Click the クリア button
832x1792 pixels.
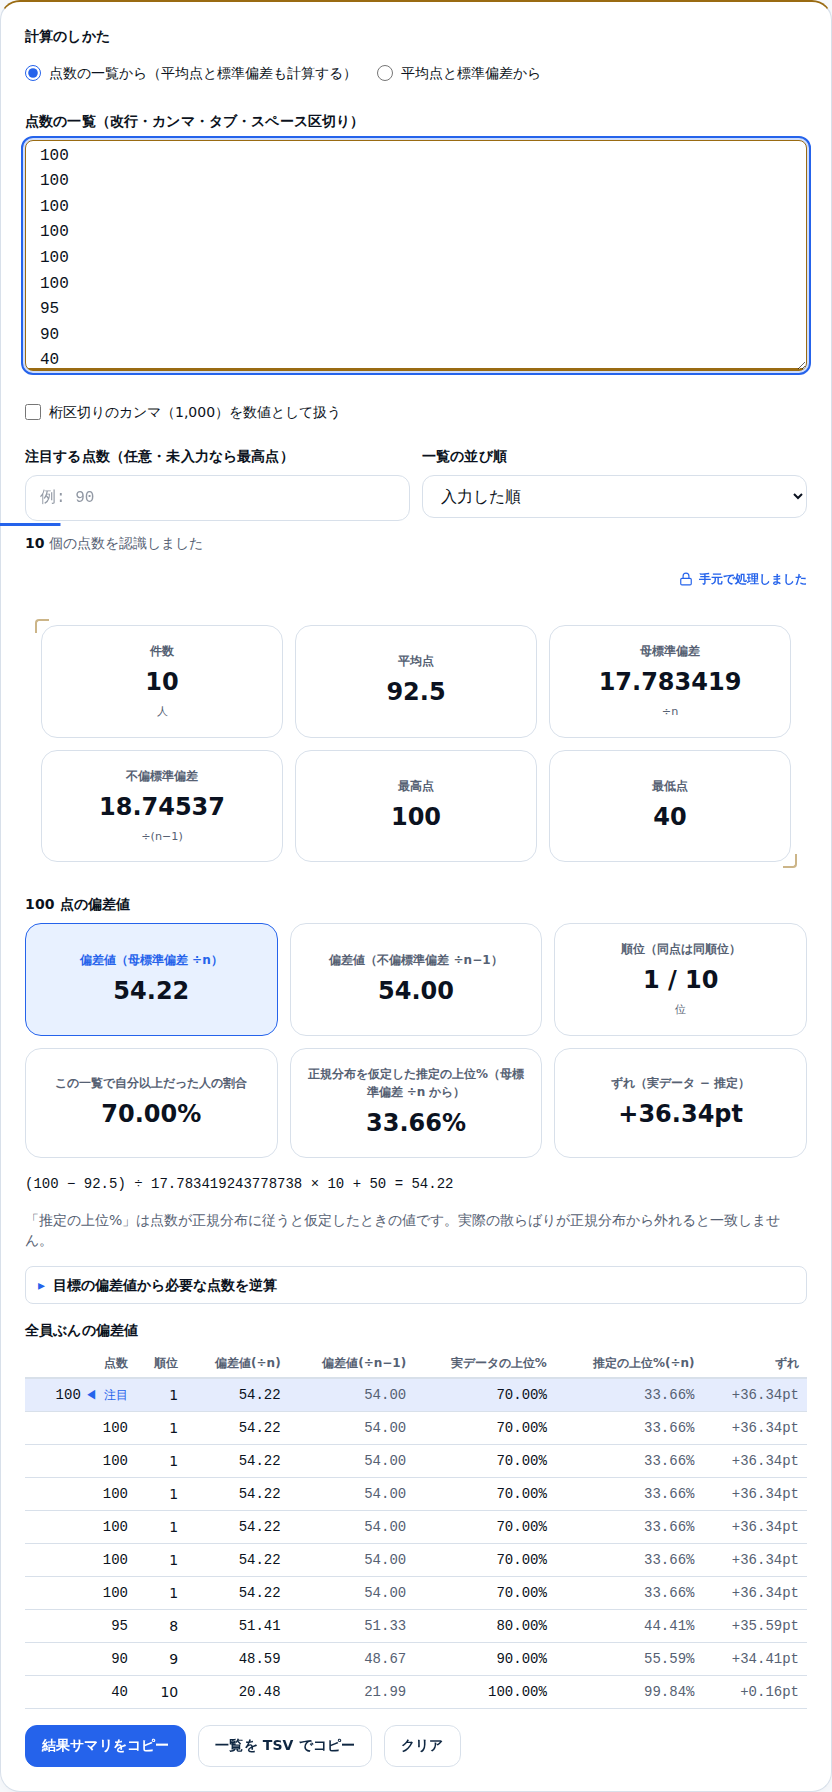[x=422, y=1745]
